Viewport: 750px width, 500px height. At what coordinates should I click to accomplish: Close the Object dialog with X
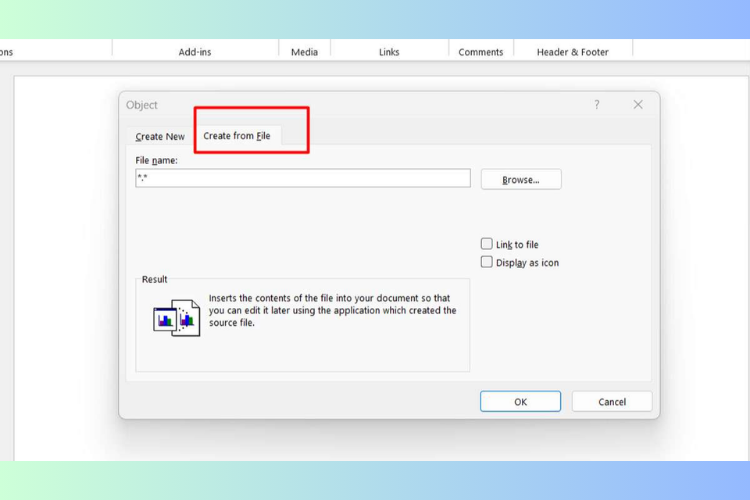[x=638, y=104]
